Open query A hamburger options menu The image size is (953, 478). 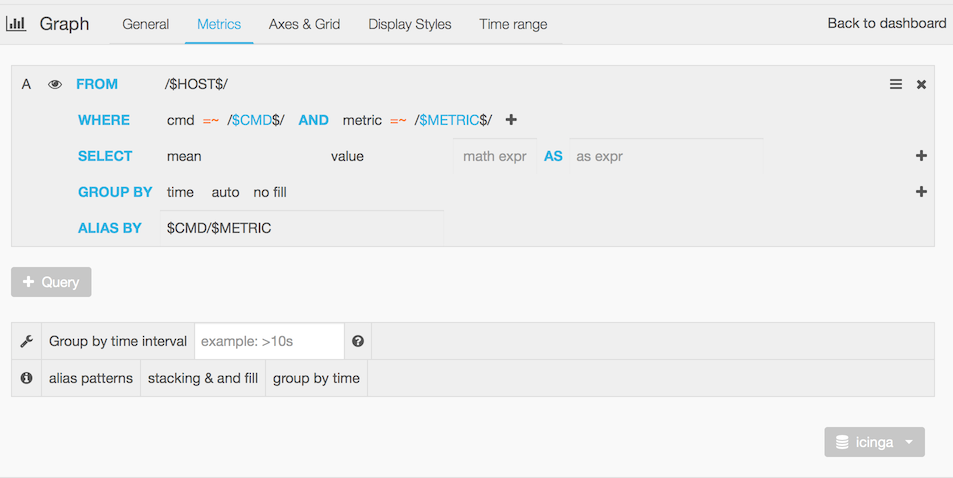point(896,85)
